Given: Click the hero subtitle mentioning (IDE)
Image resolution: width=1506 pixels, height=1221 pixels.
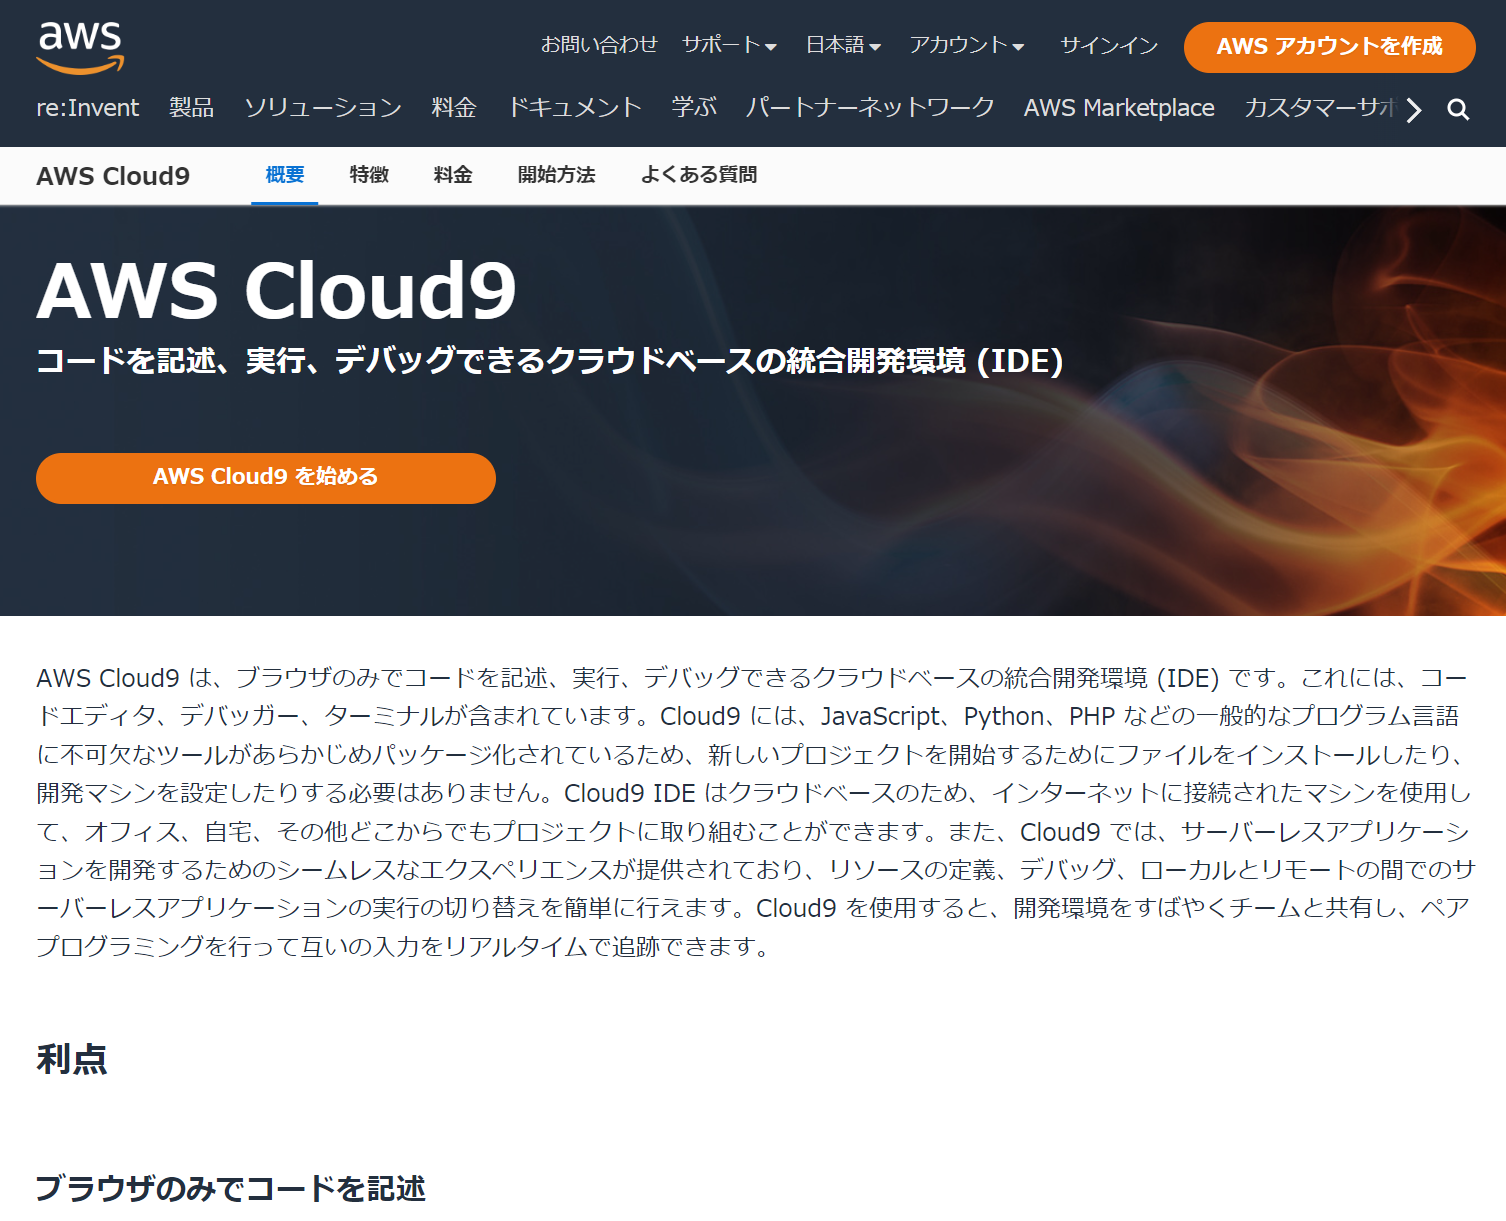Looking at the screenshot, I should click(550, 361).
